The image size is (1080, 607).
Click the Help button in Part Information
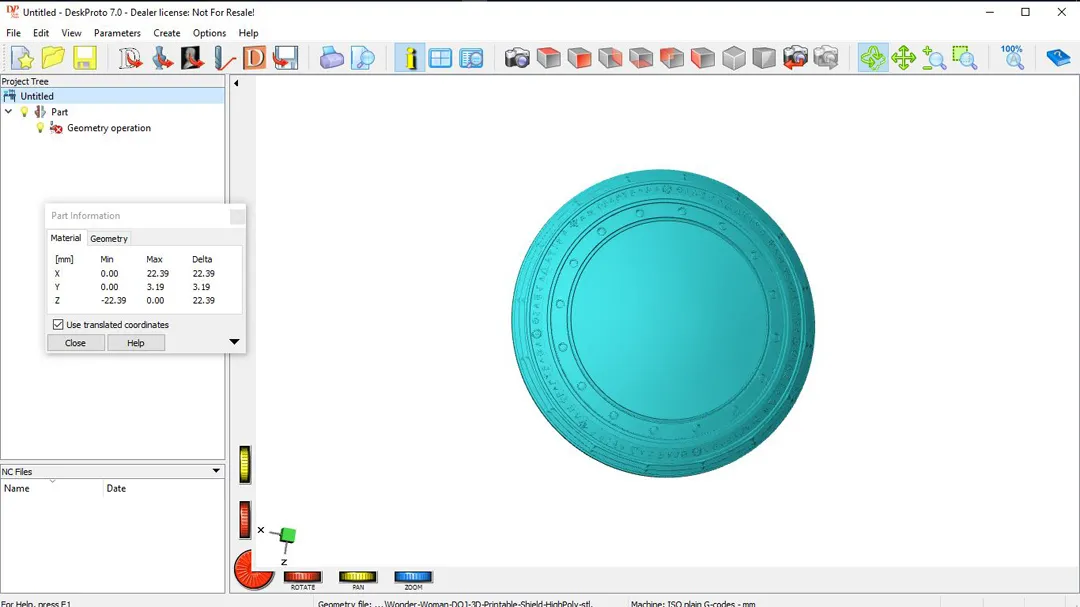coord(136,343)
